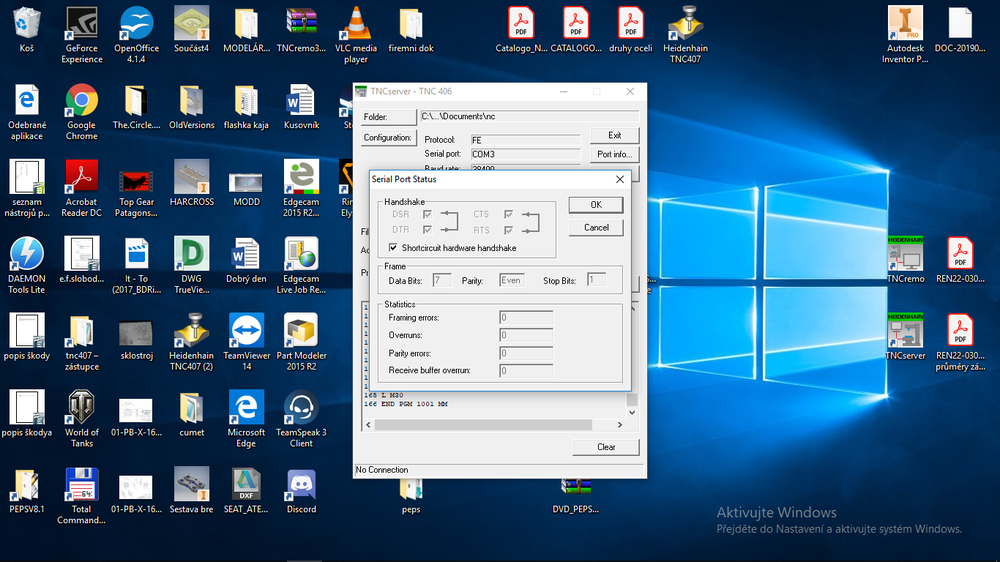Open the TNCremo shortcut with the Heidenhain icon
The height and width of the screenshot is (562, 1000).
click(x=904, y=255)
